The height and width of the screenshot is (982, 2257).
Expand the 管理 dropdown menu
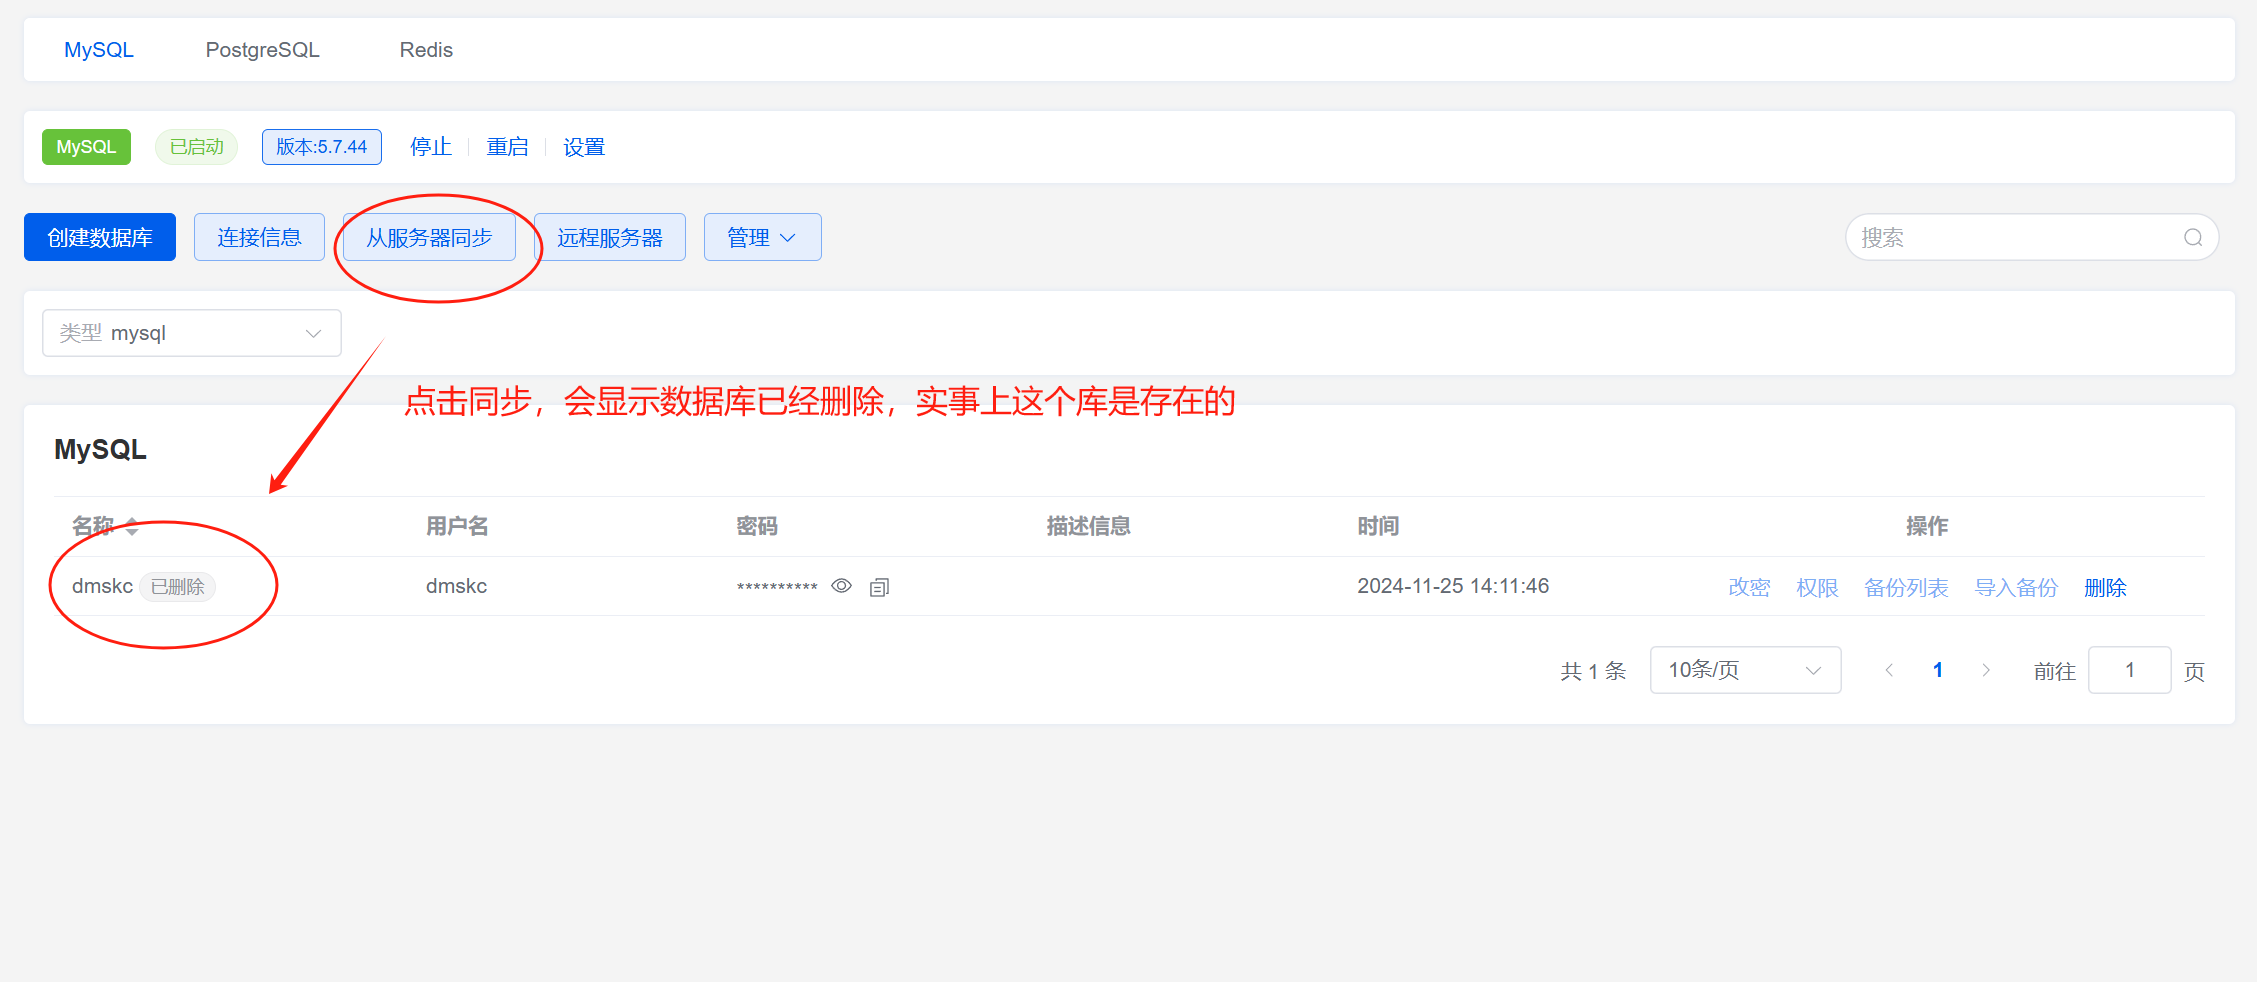762,238
